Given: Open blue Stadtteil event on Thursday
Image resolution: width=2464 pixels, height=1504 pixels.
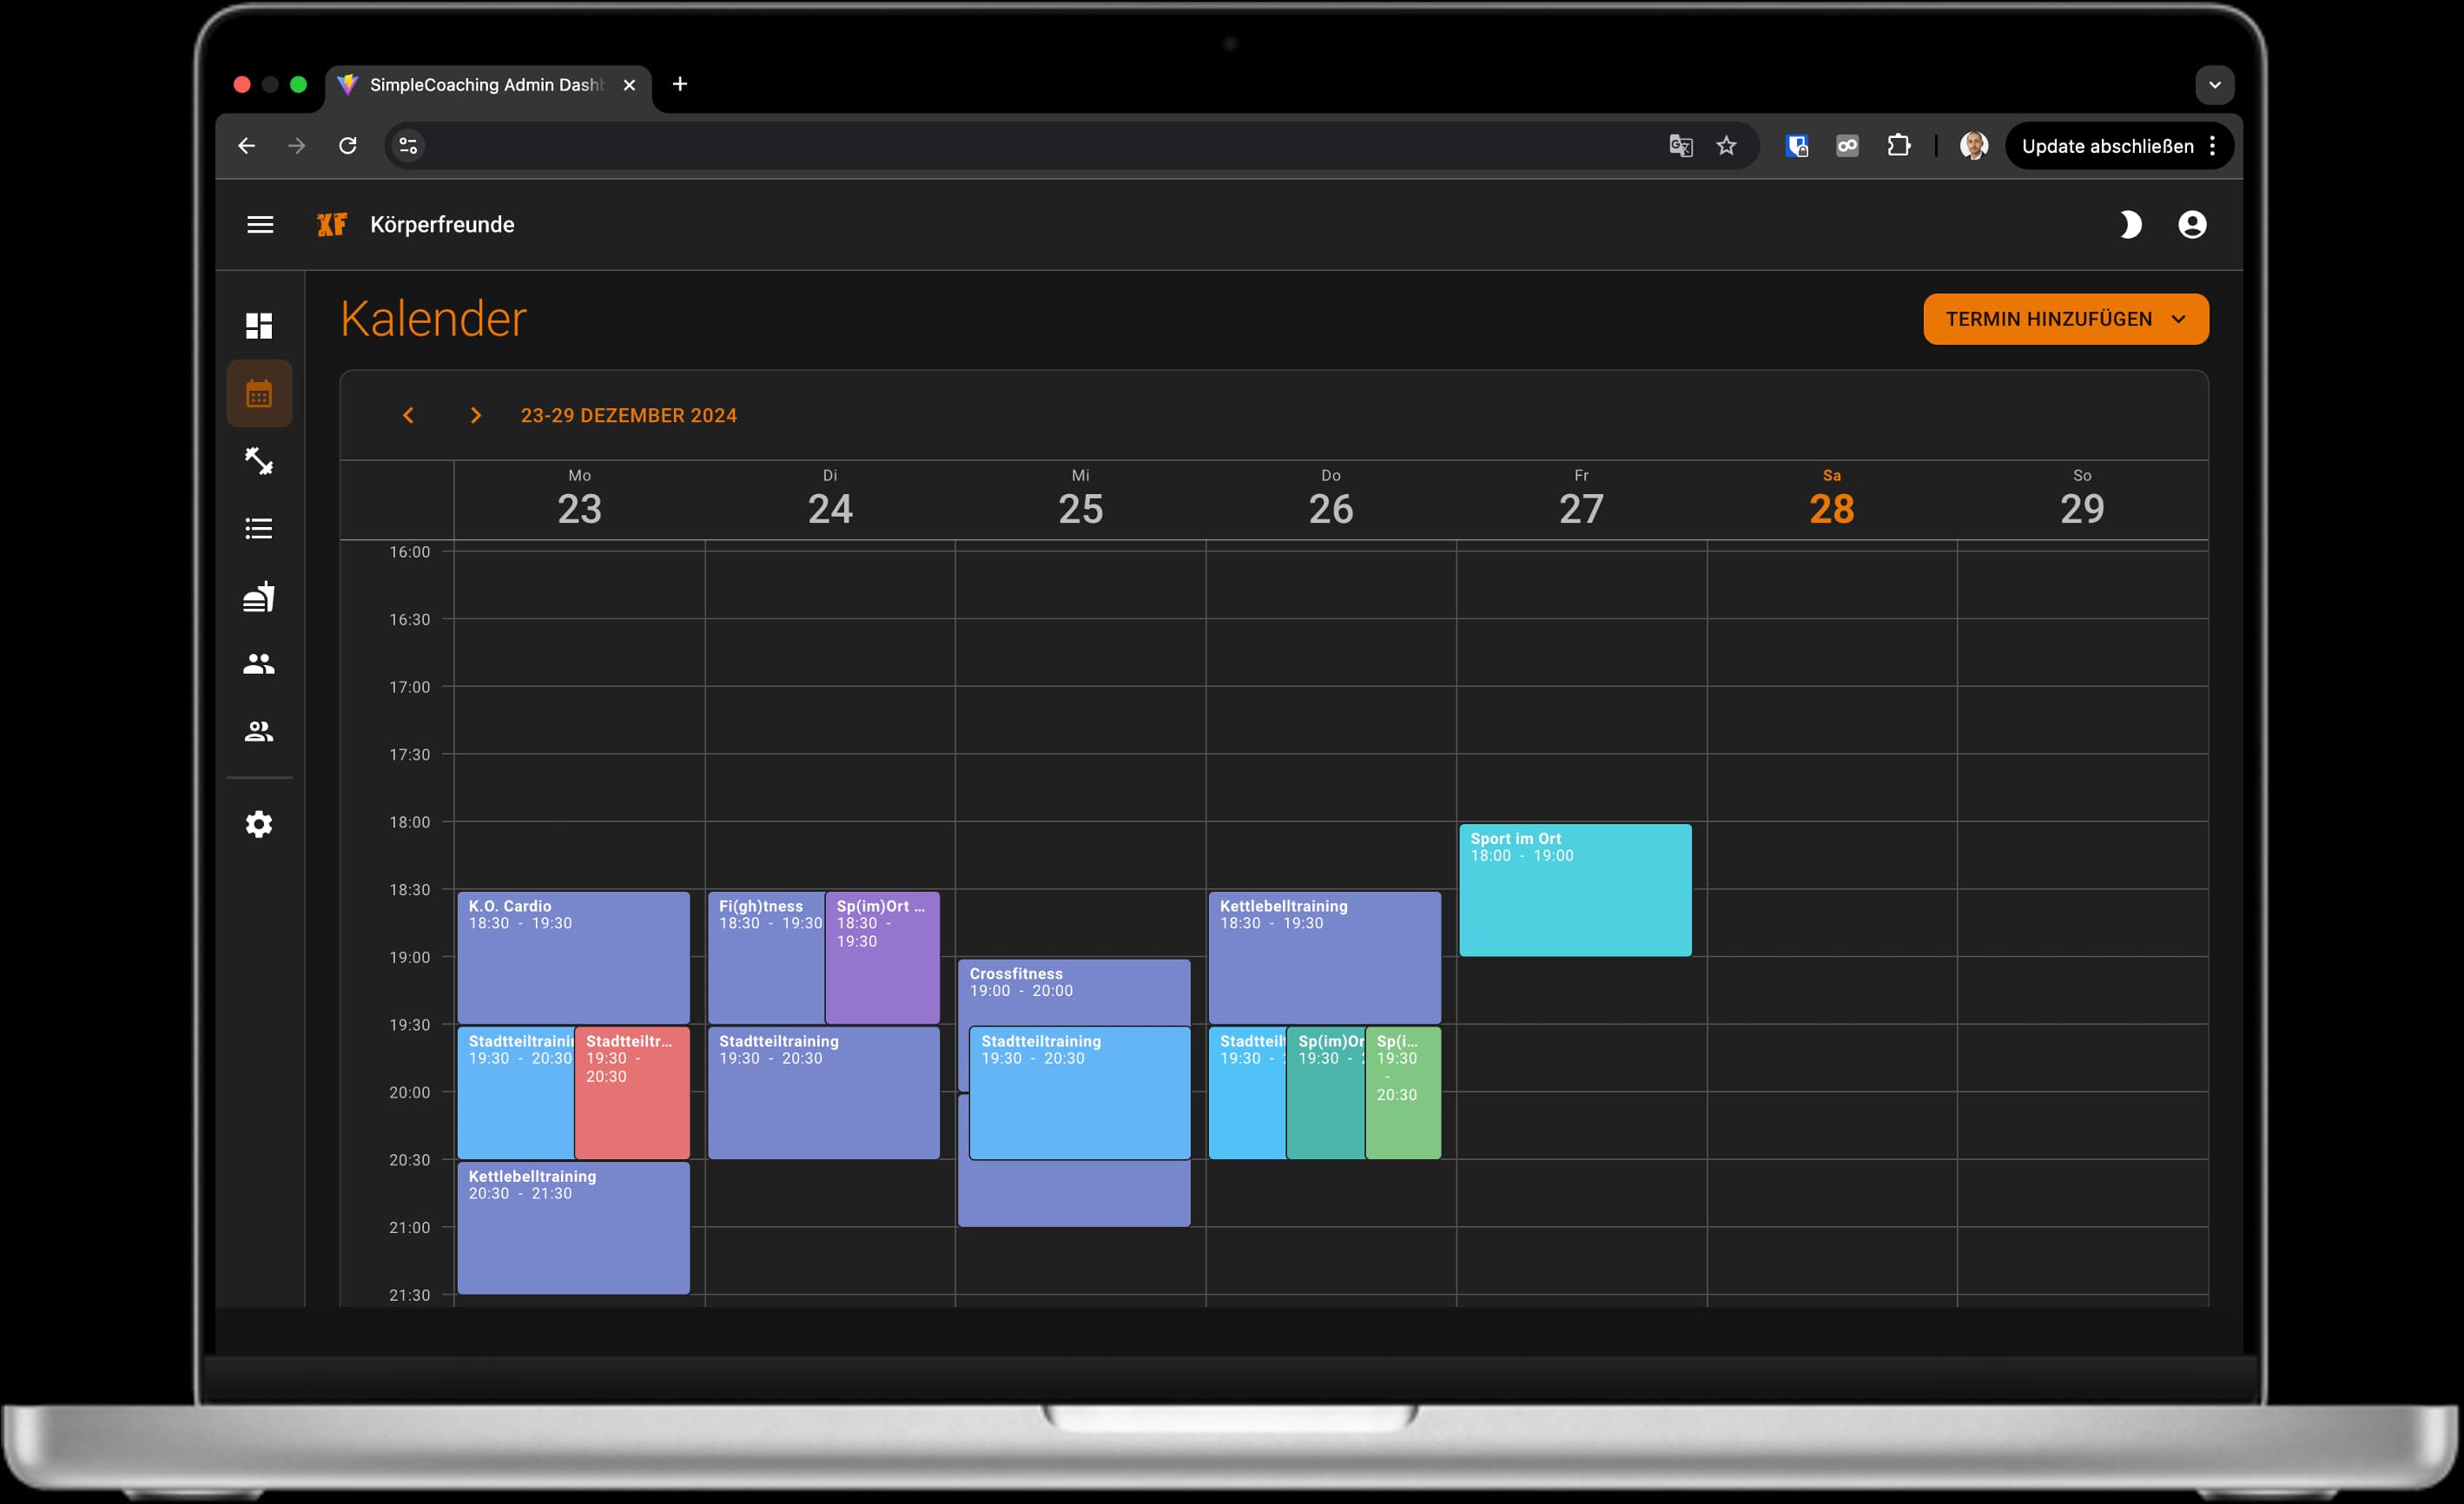Looking at the screenshot, I should tap(1247, 1093).
